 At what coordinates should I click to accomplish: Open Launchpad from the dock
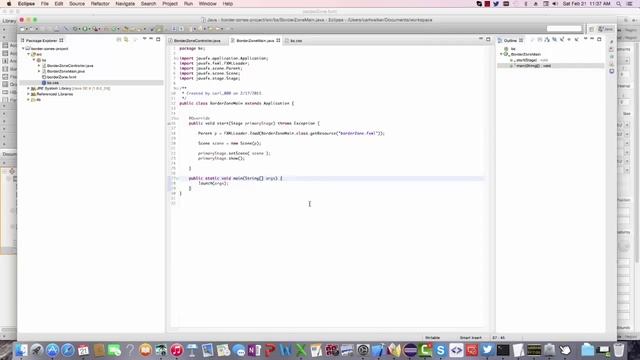(x=37, y=350)
